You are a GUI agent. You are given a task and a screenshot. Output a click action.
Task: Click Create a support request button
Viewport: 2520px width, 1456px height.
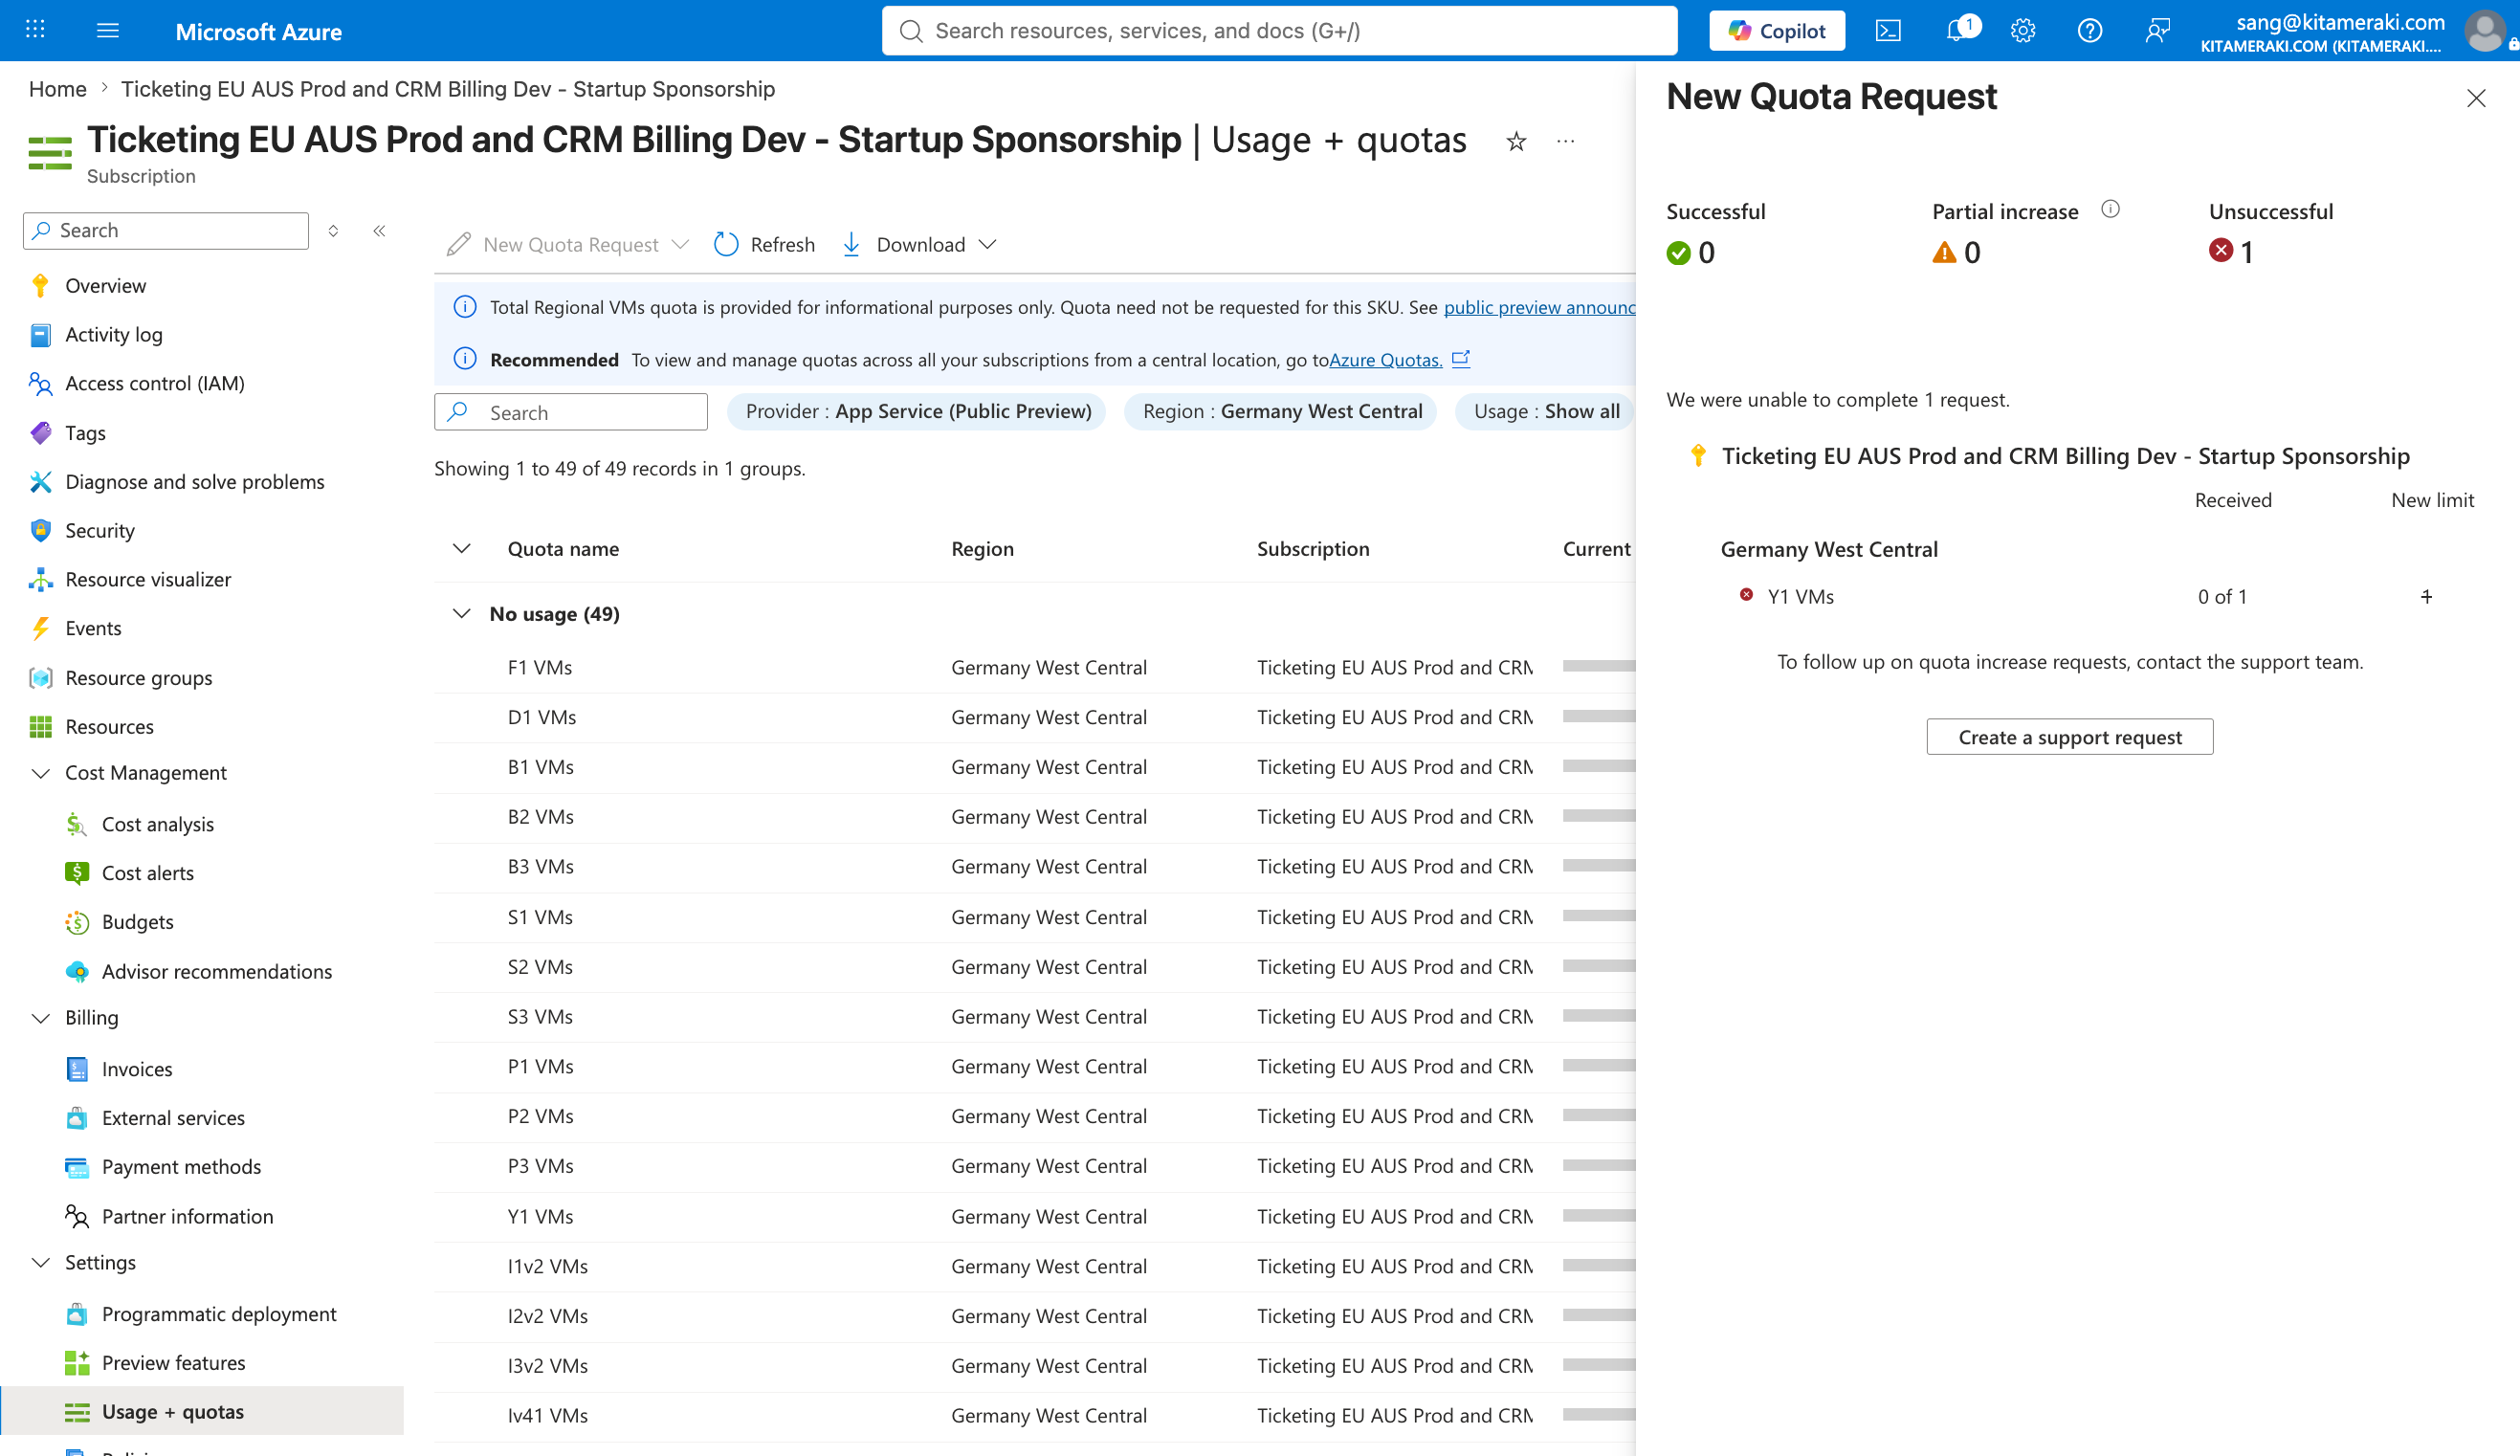[2070, 737]
